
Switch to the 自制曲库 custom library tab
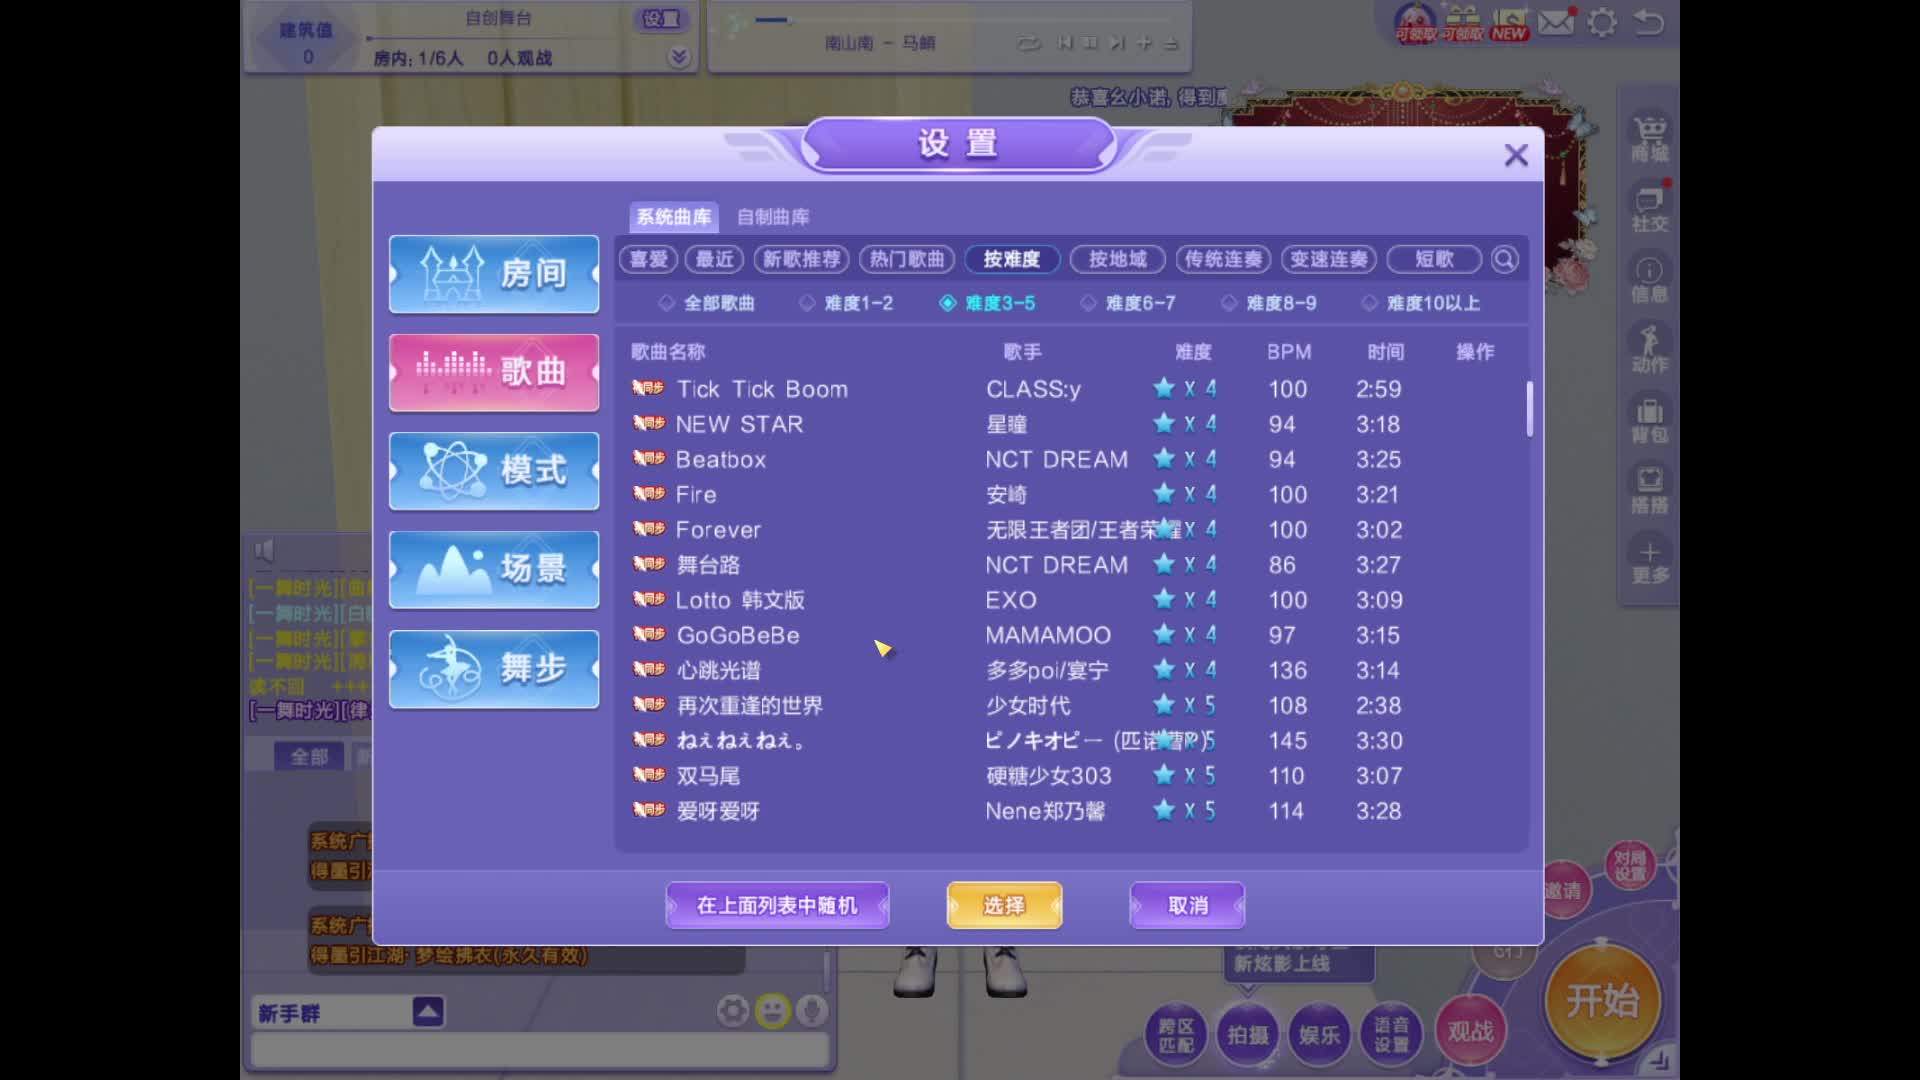773,217
